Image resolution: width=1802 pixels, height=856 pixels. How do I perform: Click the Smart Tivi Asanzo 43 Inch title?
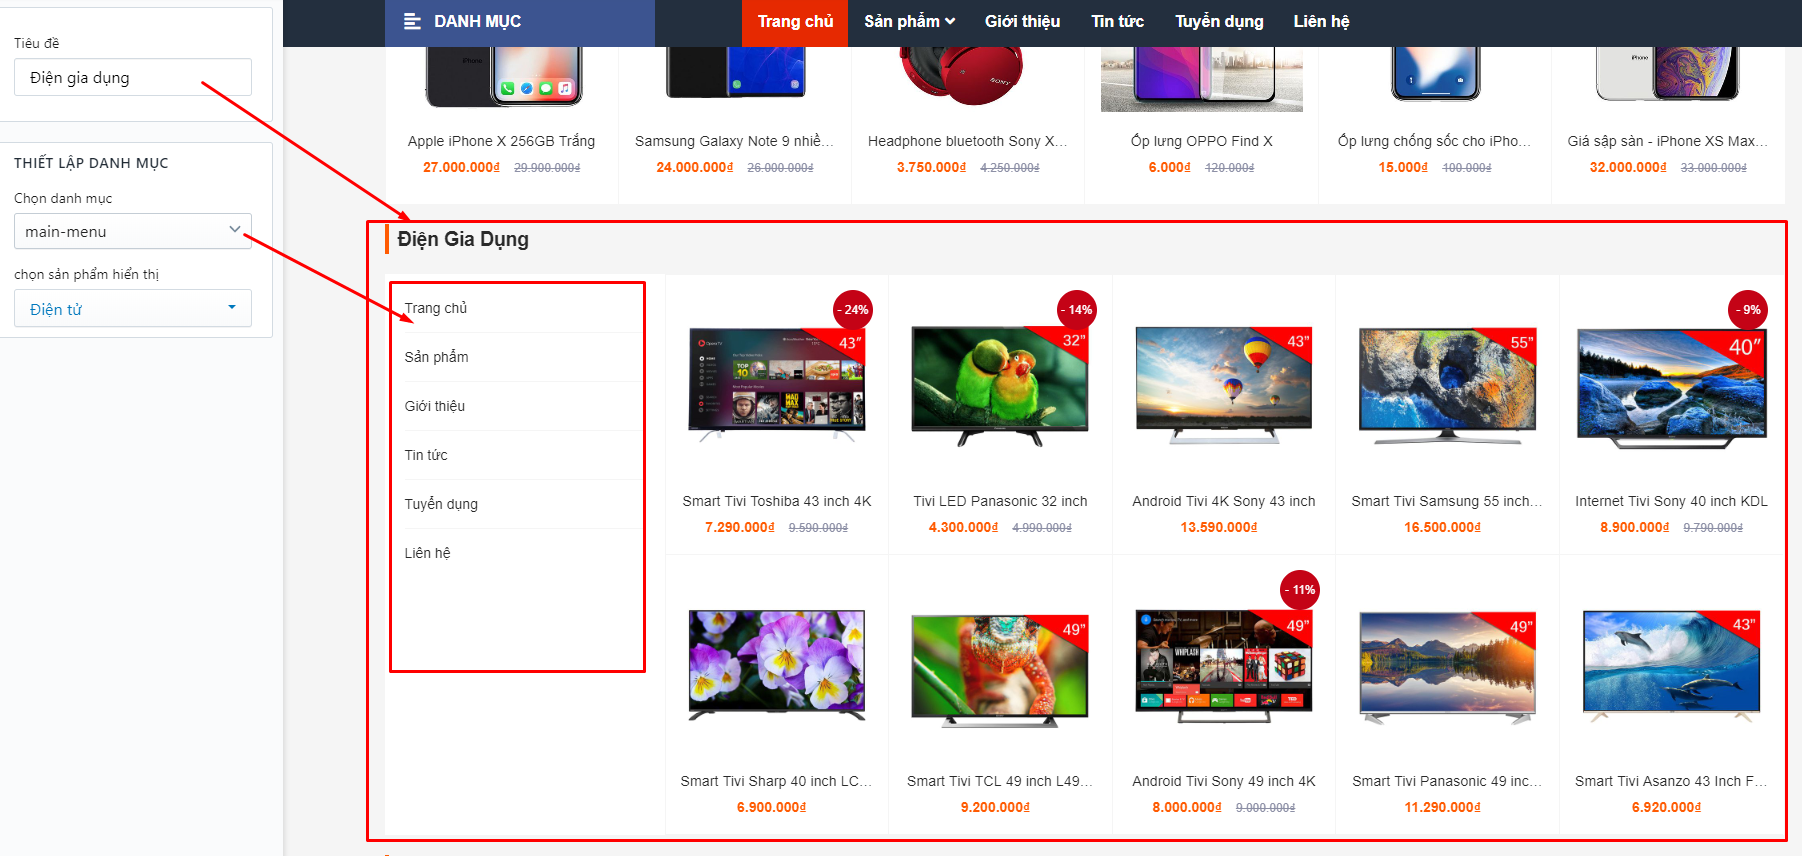1671,781
